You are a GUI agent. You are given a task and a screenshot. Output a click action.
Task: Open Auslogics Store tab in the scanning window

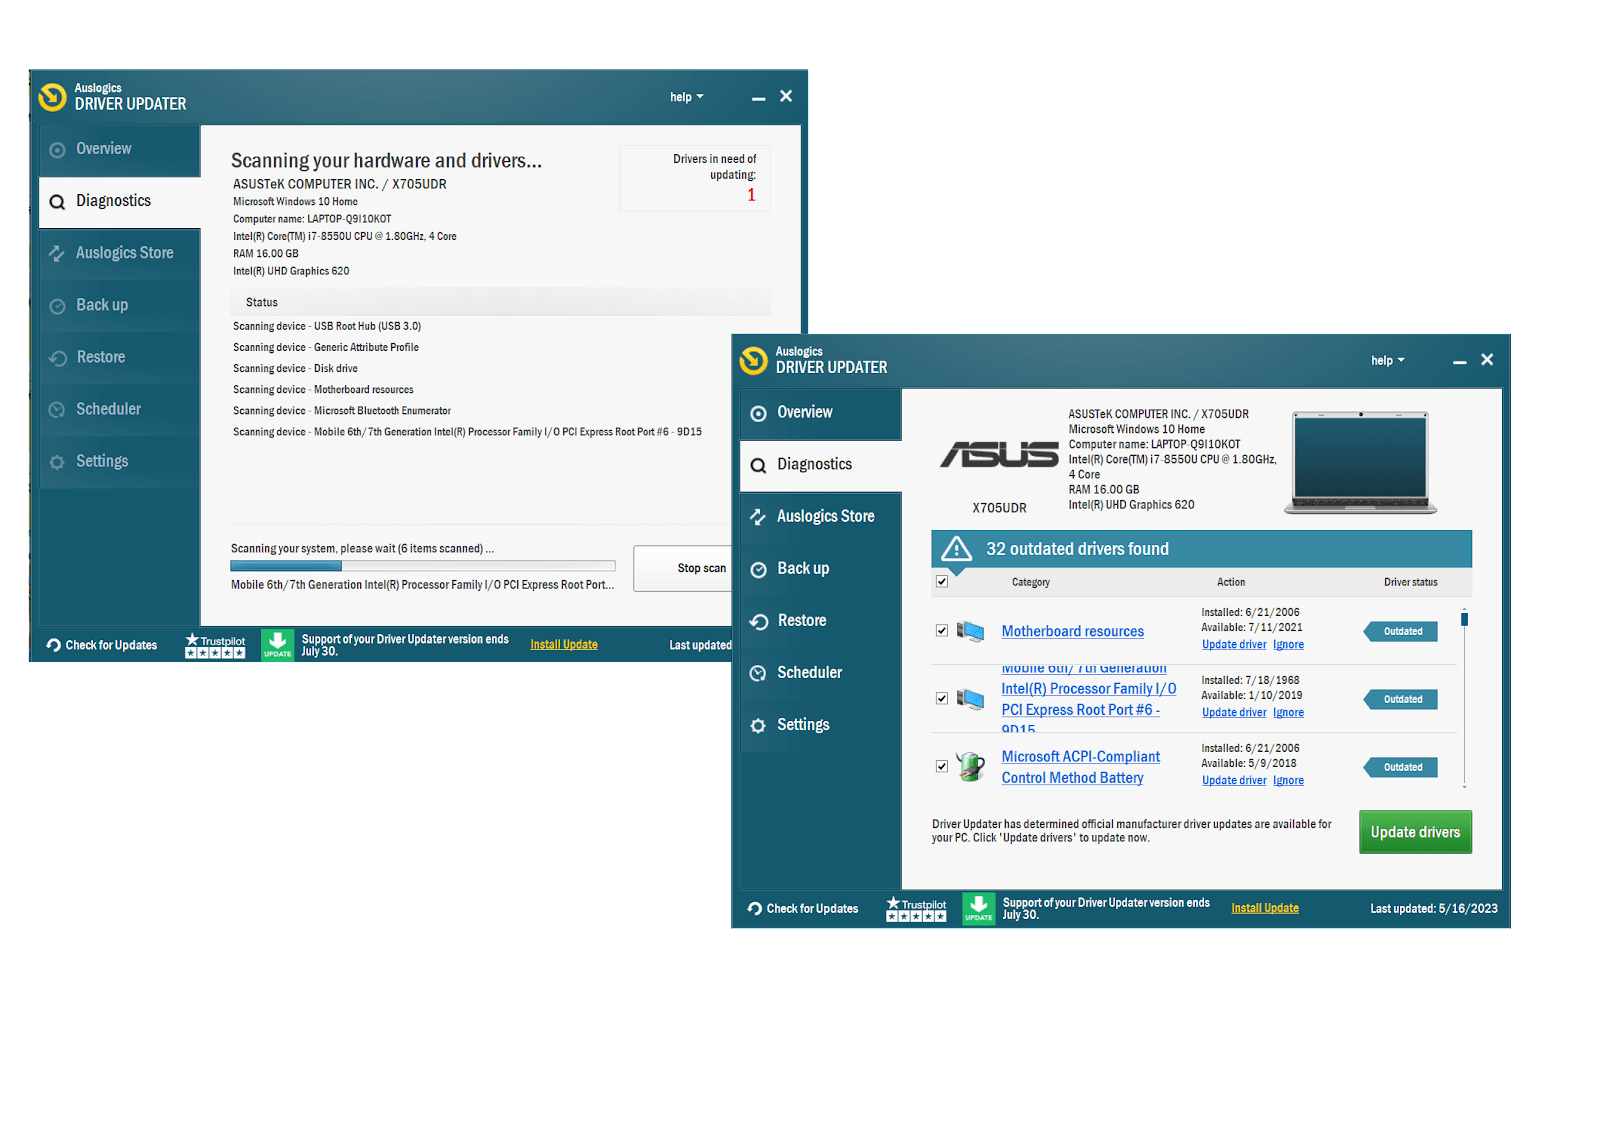point(120,254)
